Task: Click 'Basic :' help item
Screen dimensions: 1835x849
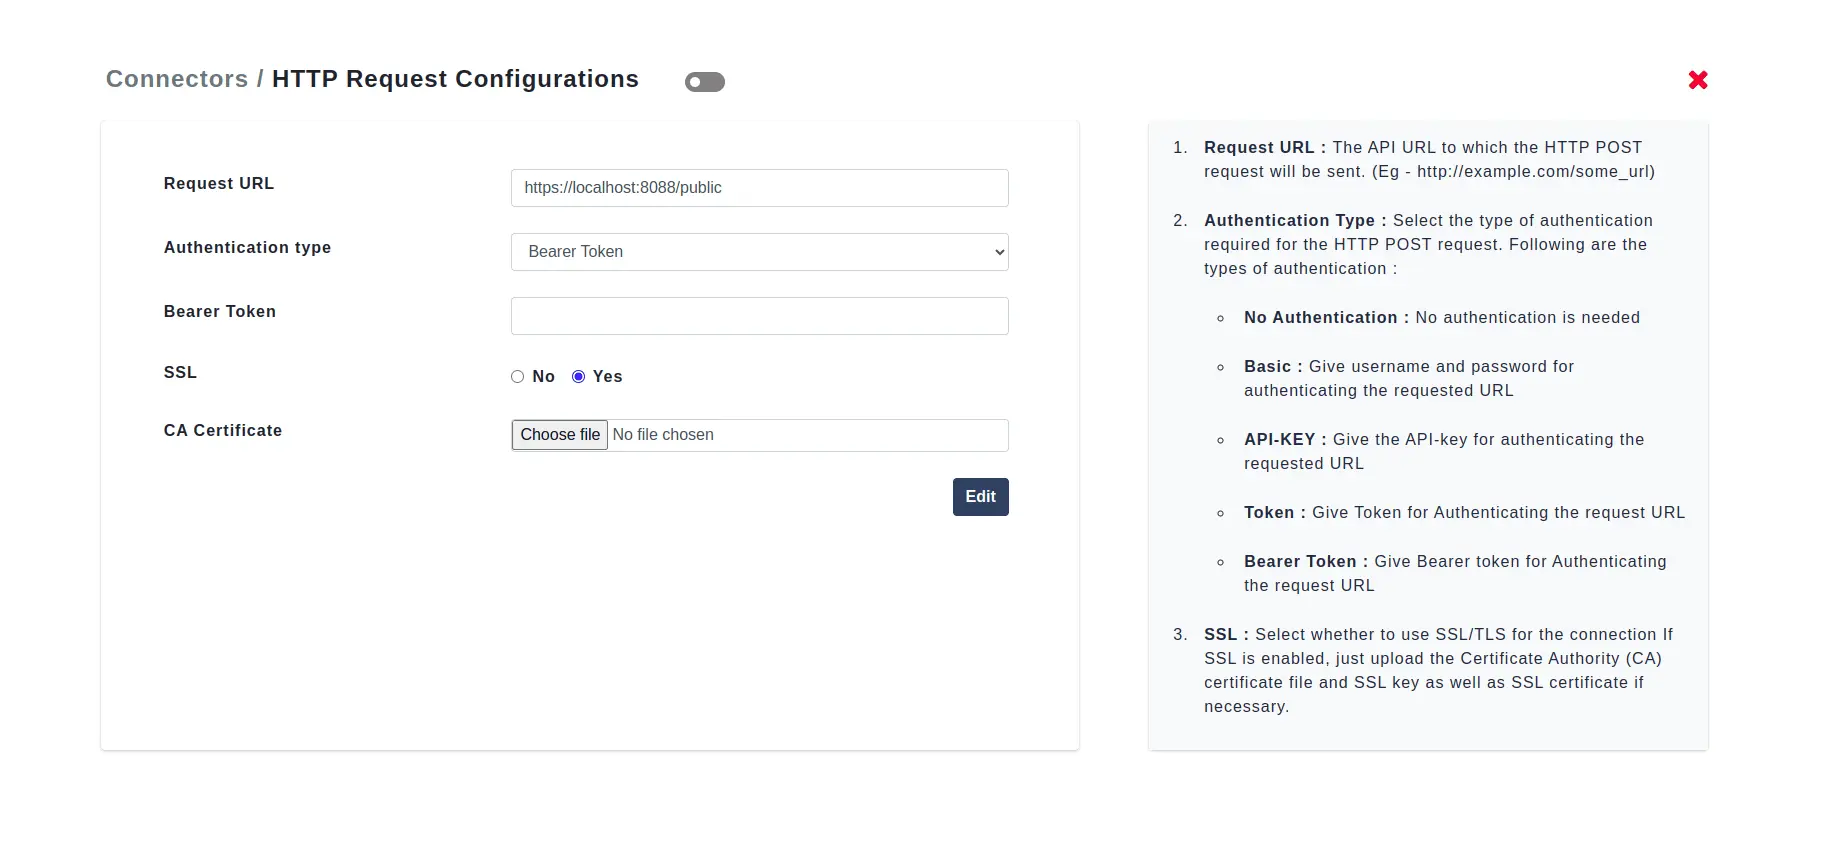Action: (1273, 367)
